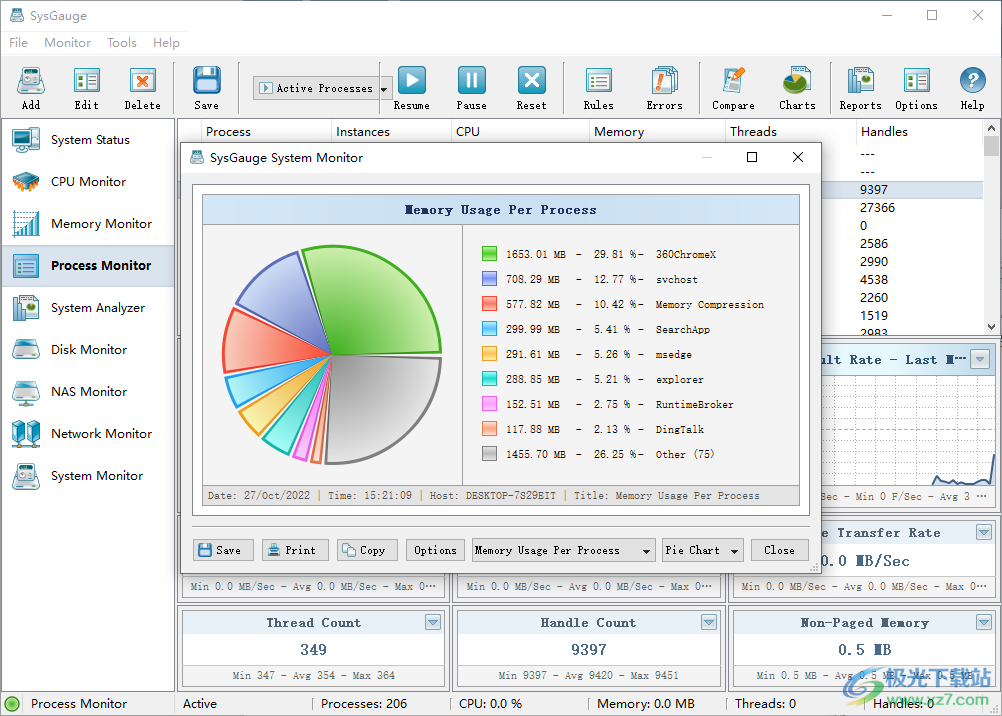The height and width of the screenshot is (716, 1002).
Task: Open the Errors toolbar icon
Action: (665, 88)
